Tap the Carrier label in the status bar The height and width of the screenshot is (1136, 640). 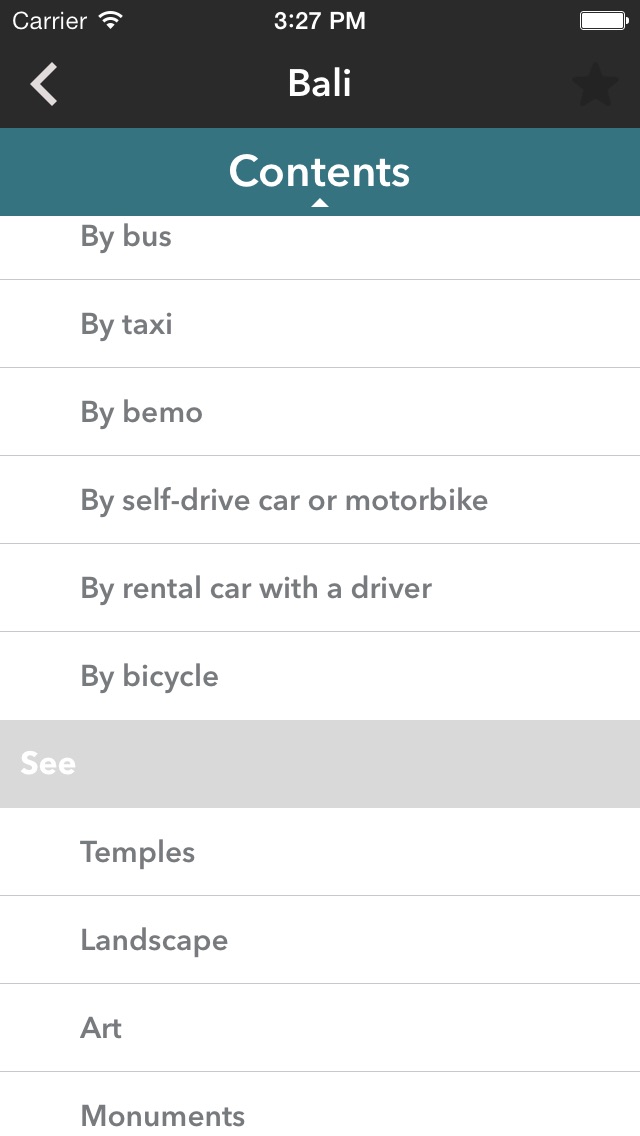pos(50,21)
